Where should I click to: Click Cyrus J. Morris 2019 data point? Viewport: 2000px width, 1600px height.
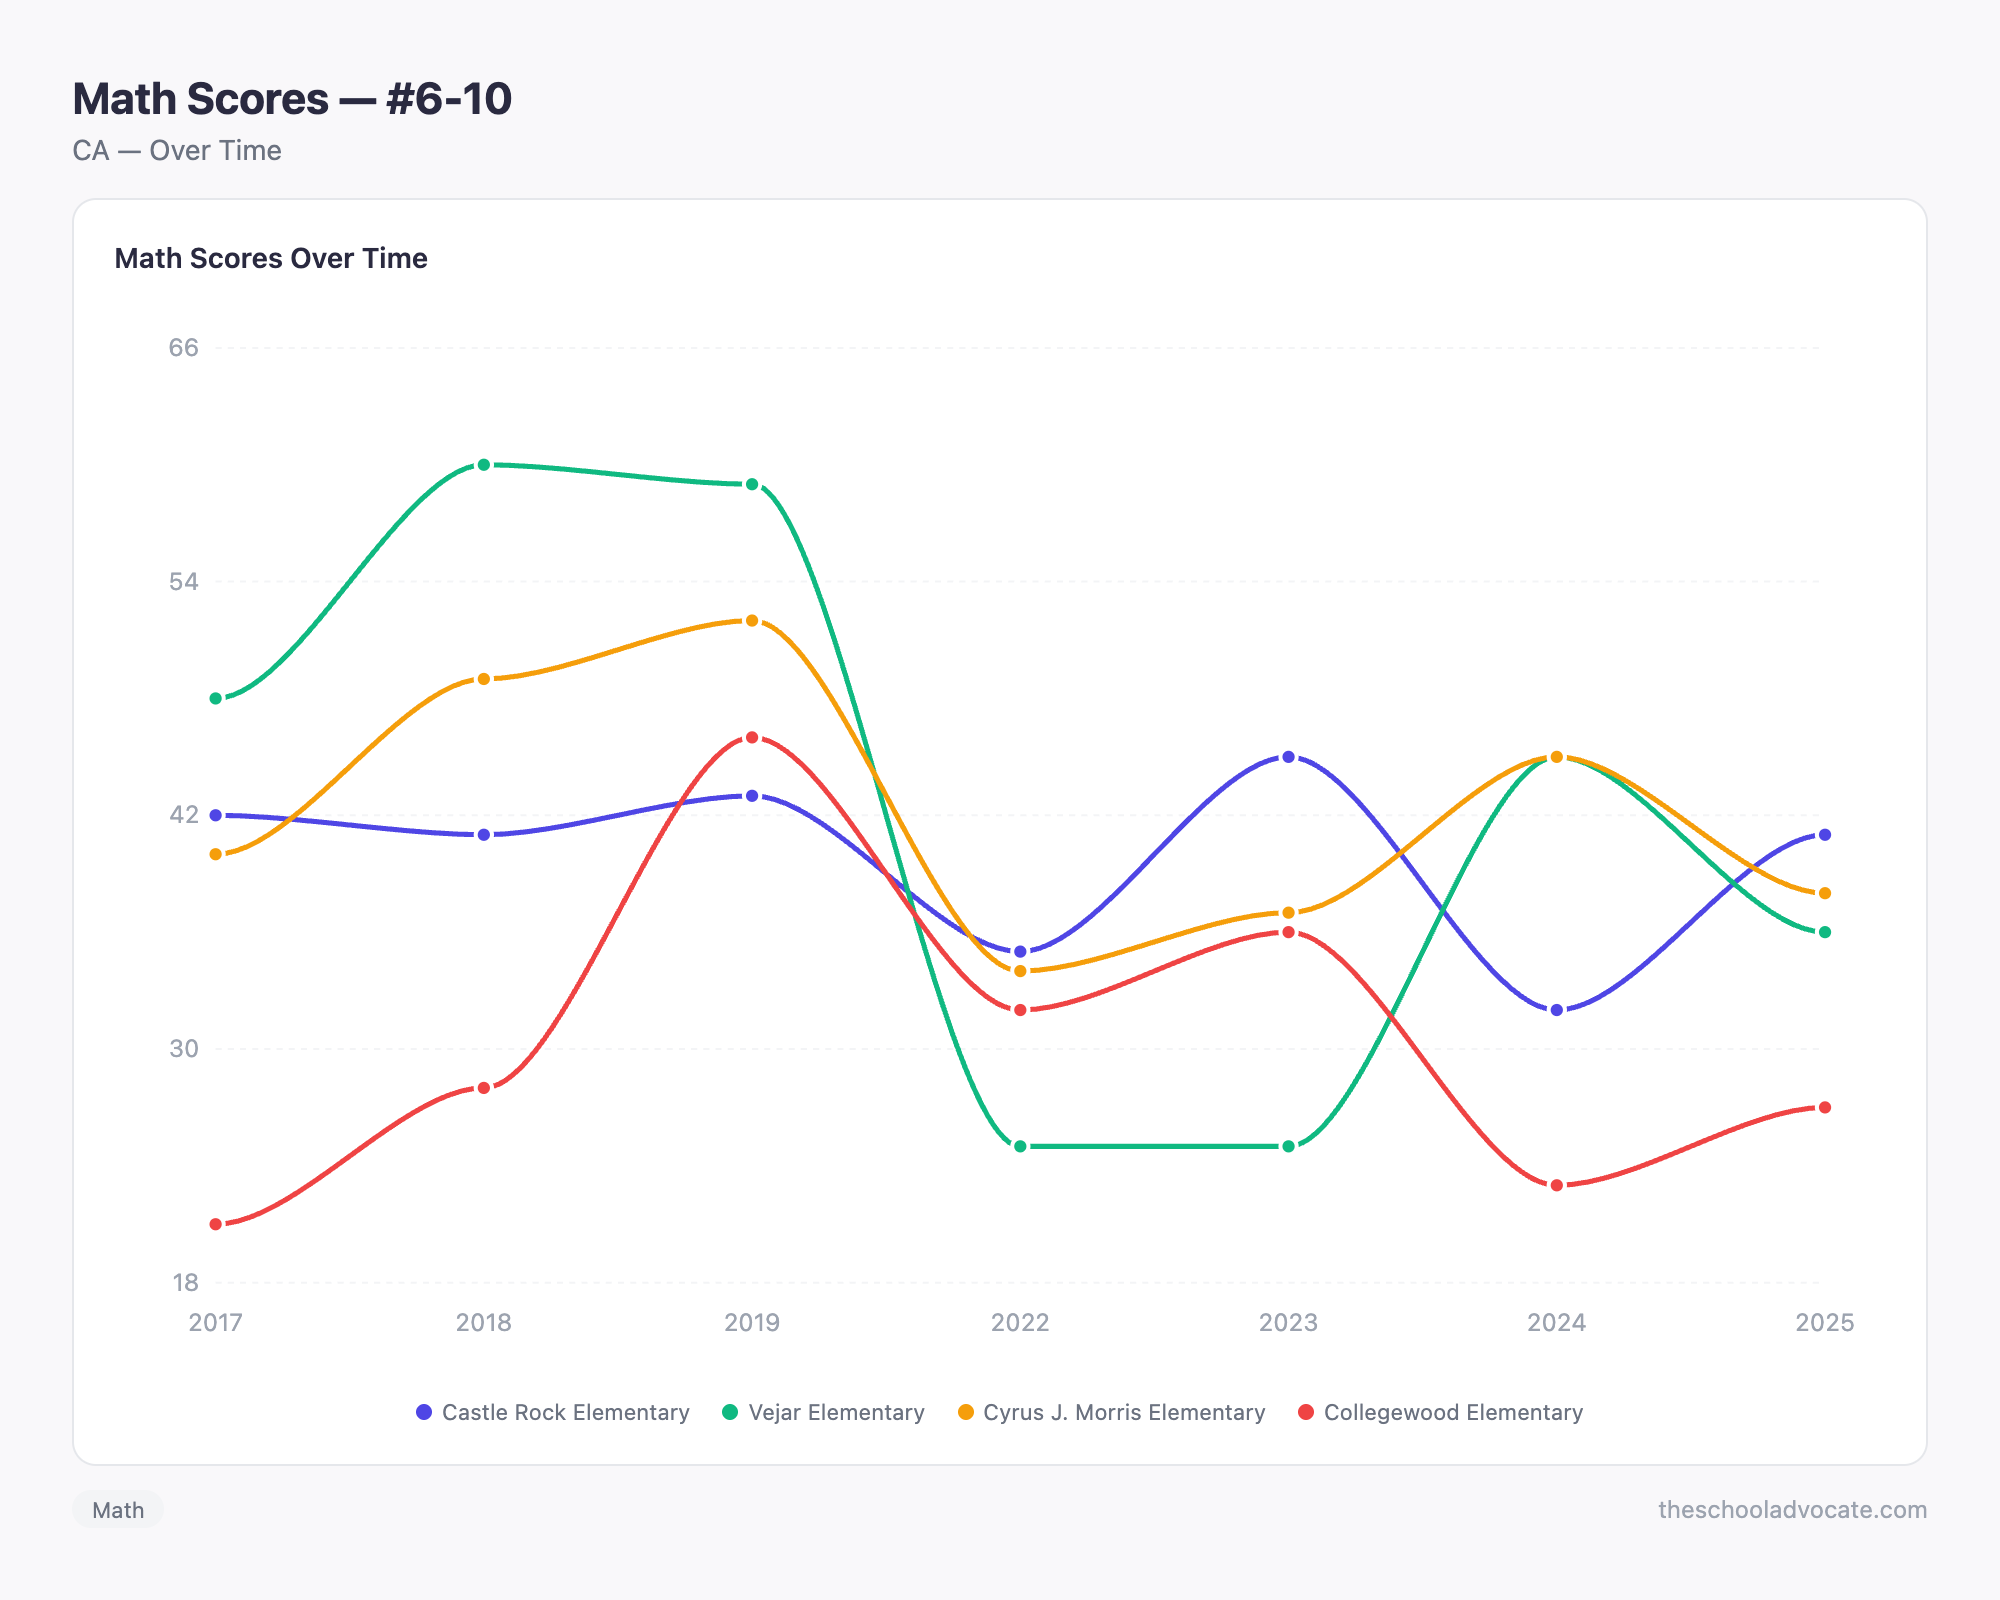pos(752,621)
